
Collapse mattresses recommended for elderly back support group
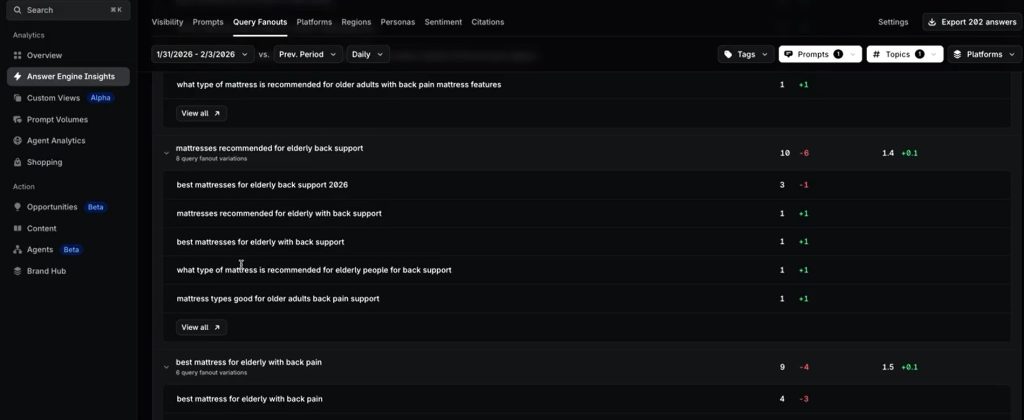pos(167,153)
